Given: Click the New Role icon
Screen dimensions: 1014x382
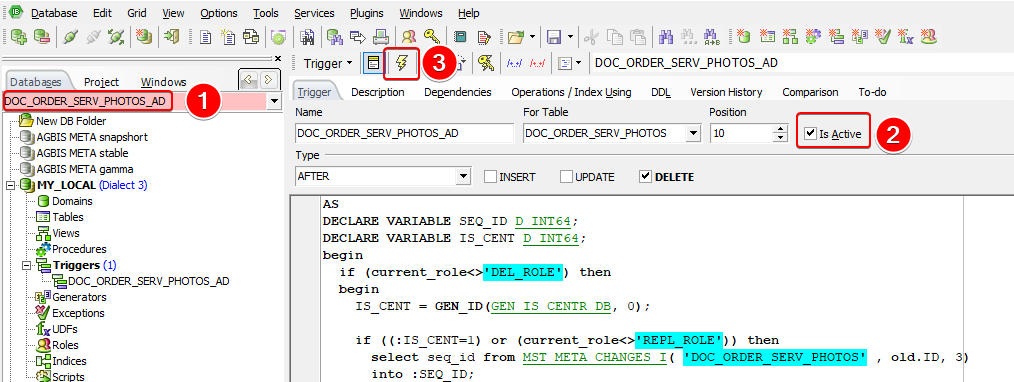Looking at the screenshot, I should pyautogui.click(x=929, y=36).
